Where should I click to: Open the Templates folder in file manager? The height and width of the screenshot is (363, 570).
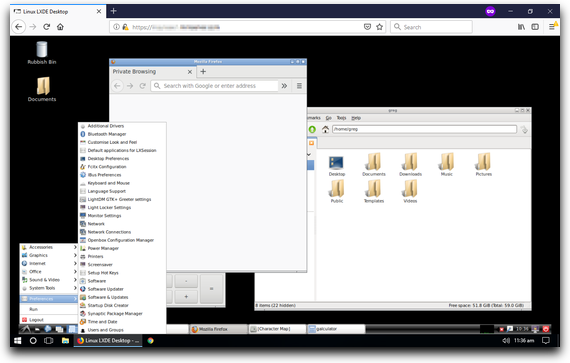(374, 191)
